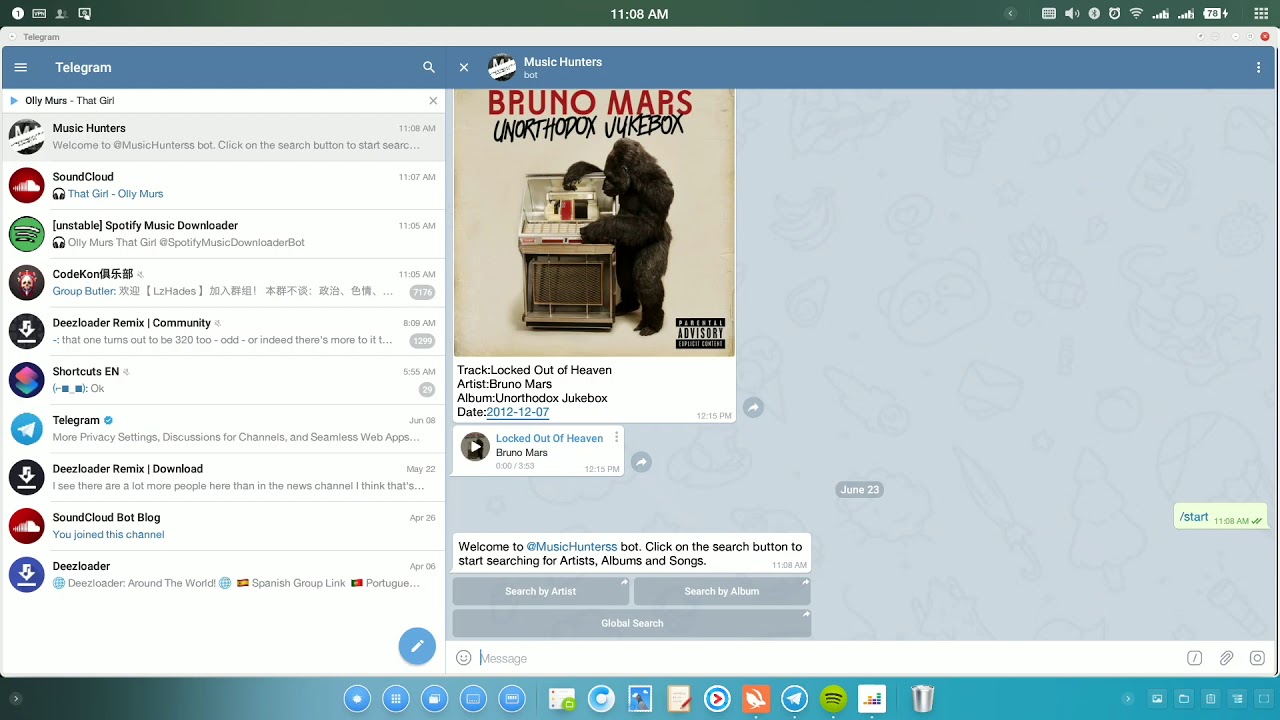The width and height of the screenshot is (1280, 720).
Task: Click the attach file paperclip icon
Action: [x=1226, y=658]
